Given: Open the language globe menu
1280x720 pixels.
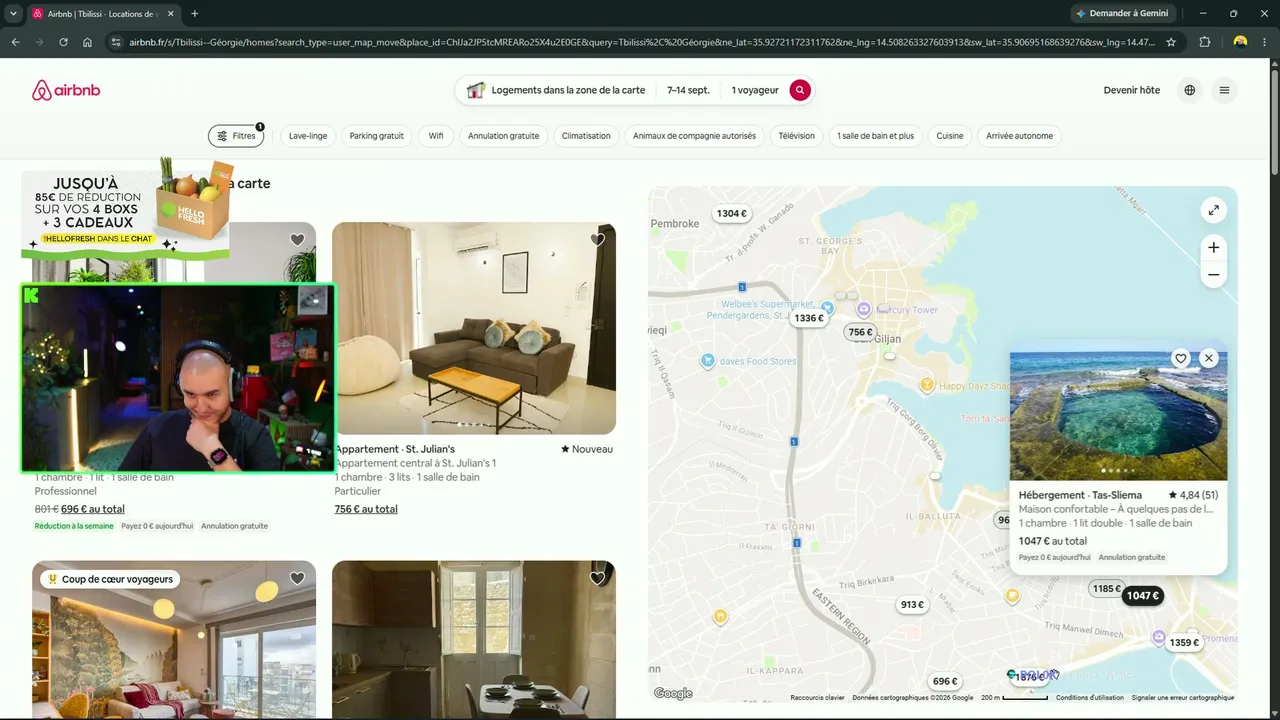Looking at the screenshot, I should point(1189,90).
